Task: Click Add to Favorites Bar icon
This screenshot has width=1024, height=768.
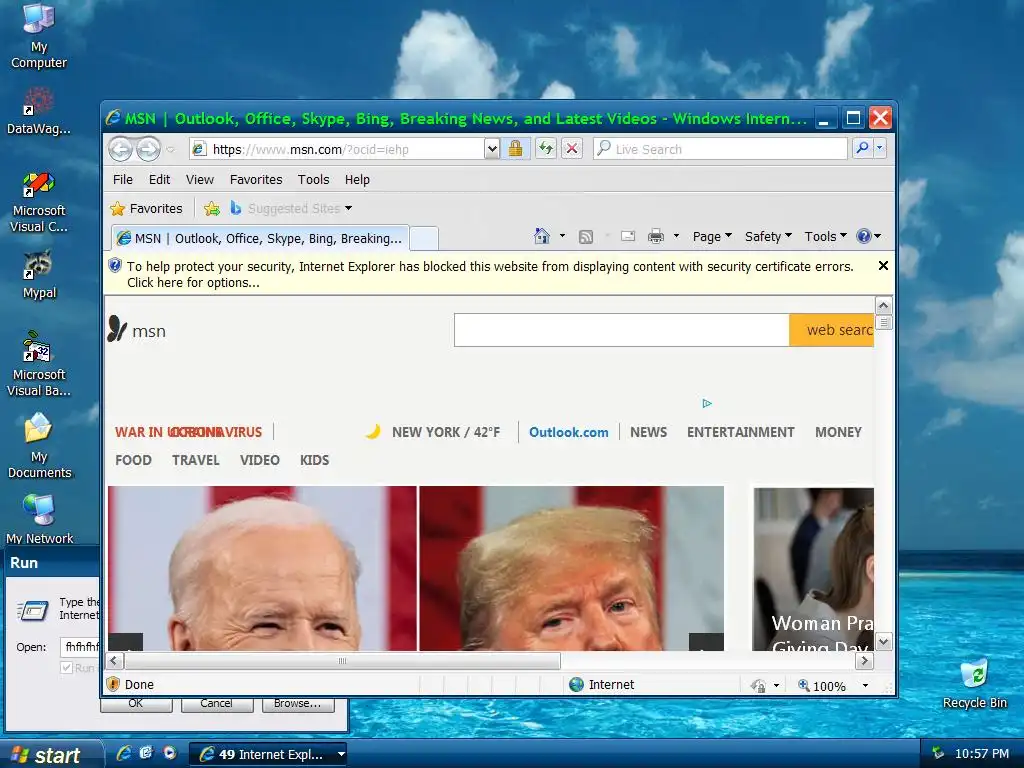Action: coord(212,209)
